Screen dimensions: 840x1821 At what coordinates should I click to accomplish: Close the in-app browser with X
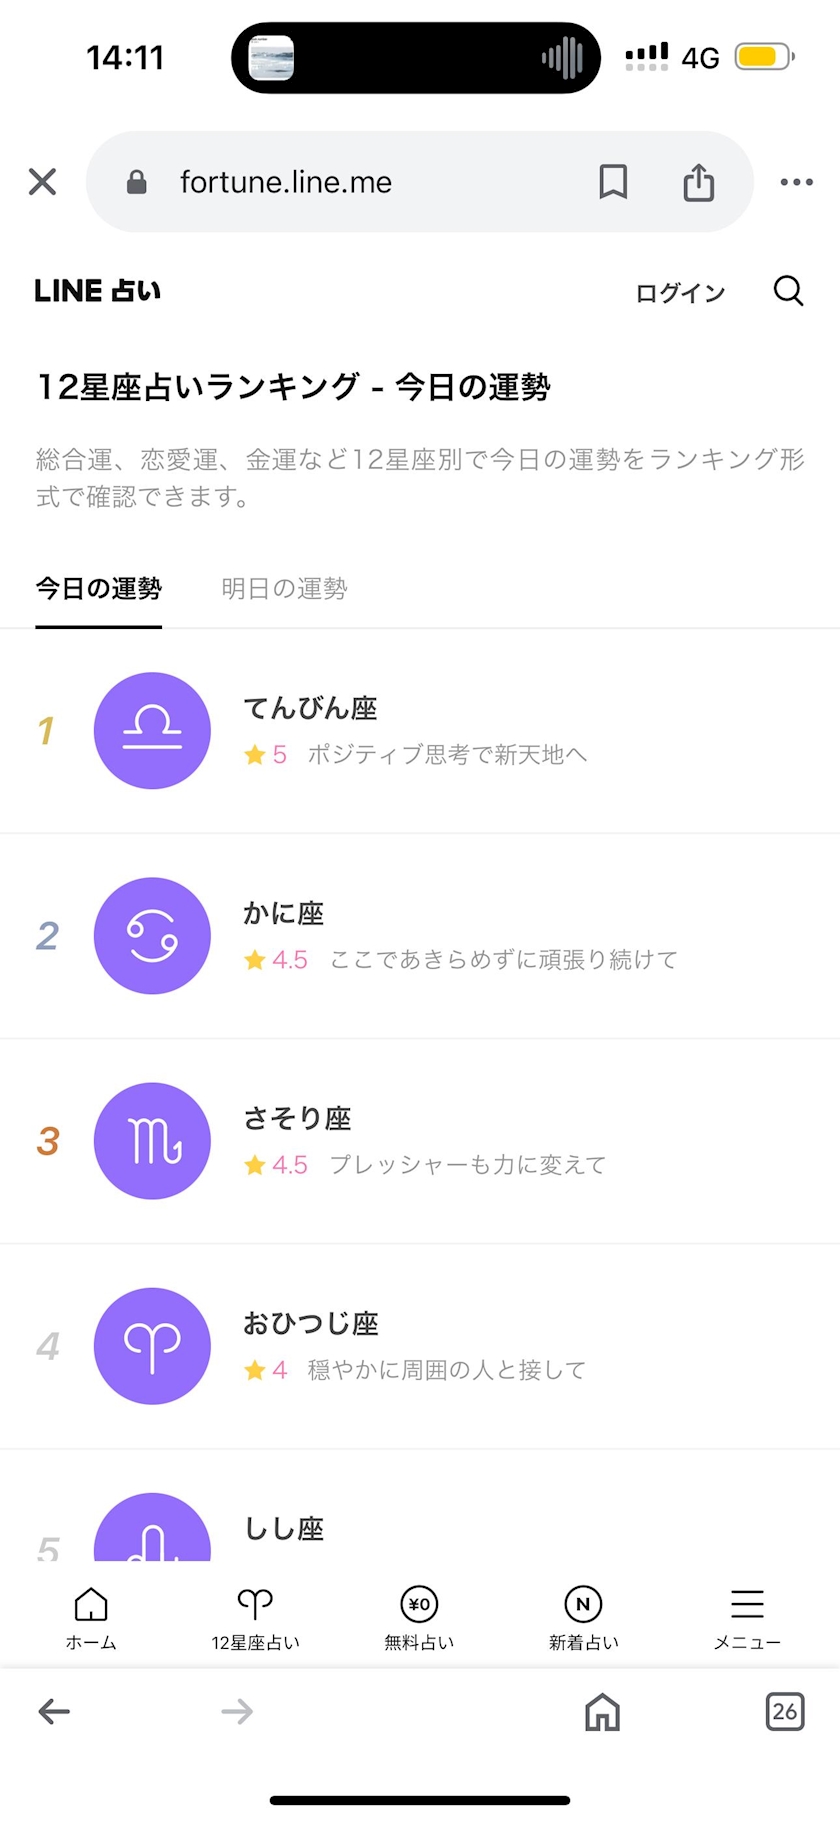pyautogui.click(x=42, y=182)
